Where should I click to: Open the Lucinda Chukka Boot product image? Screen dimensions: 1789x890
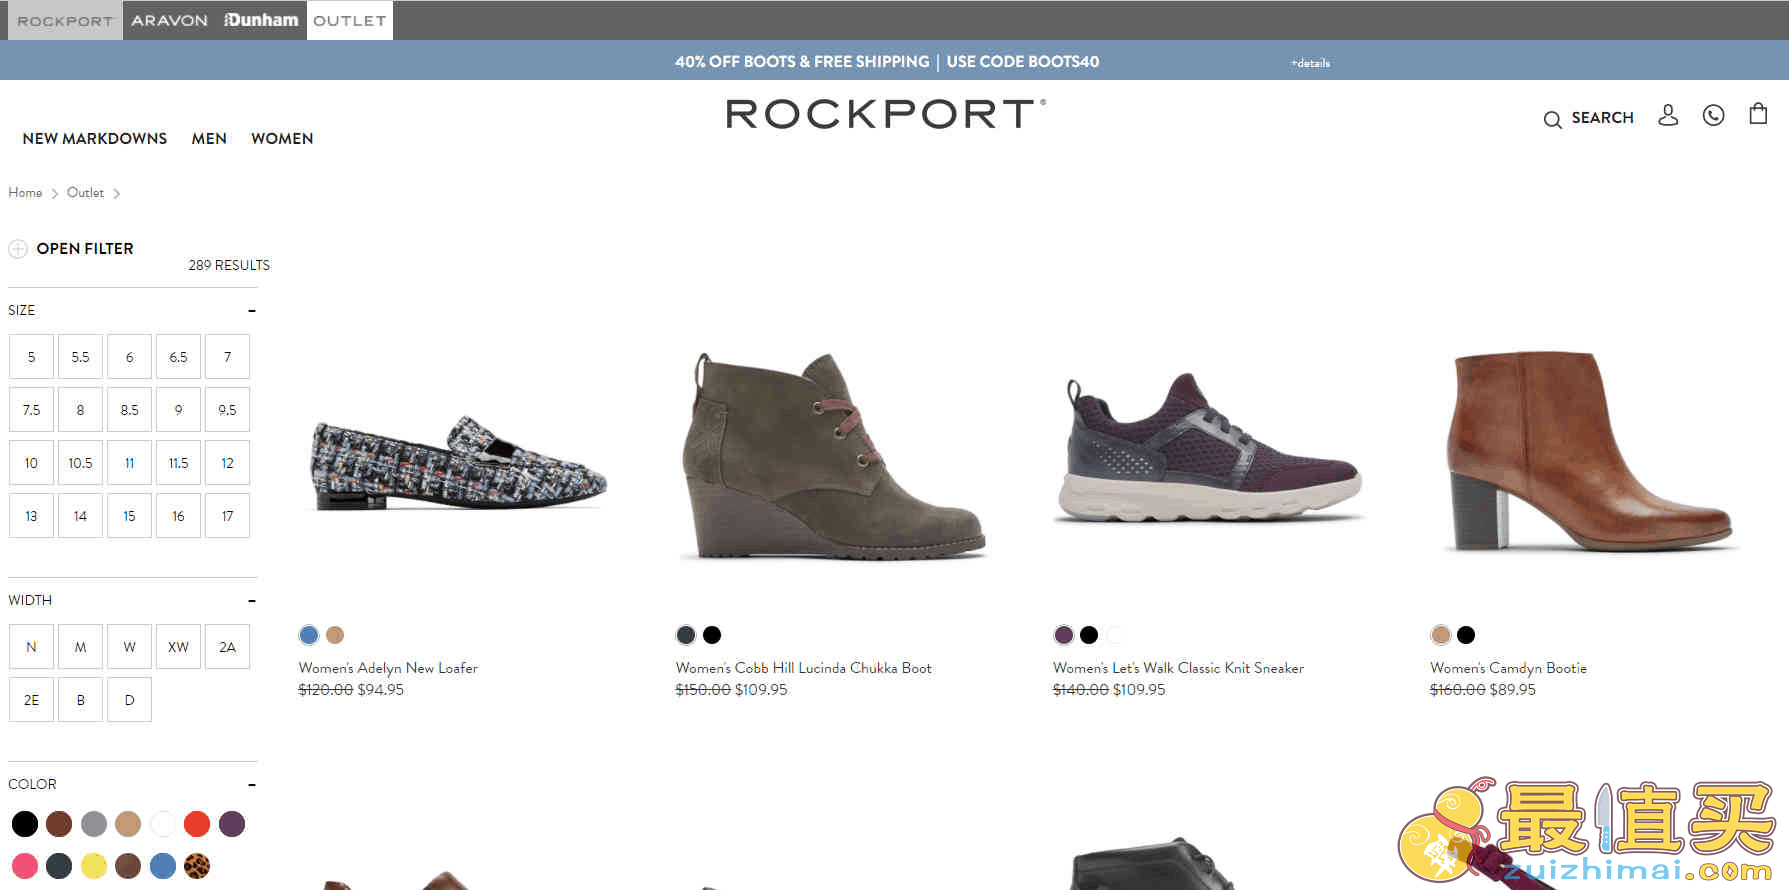834,455
